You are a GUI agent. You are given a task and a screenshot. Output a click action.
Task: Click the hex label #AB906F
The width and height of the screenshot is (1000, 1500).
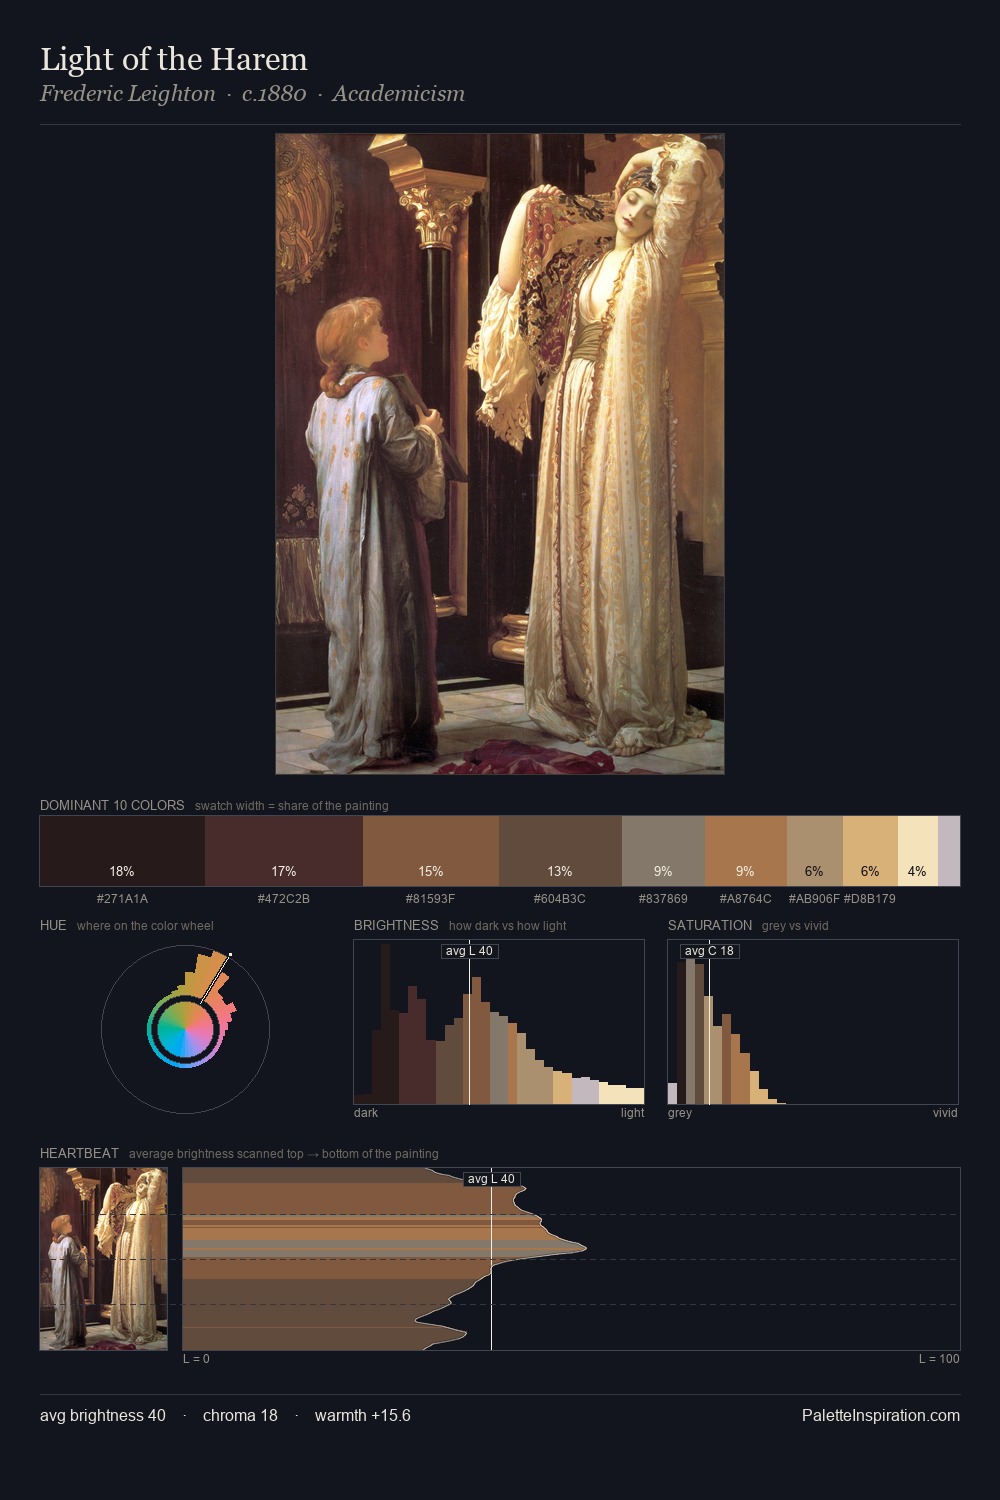click(814, 899)
